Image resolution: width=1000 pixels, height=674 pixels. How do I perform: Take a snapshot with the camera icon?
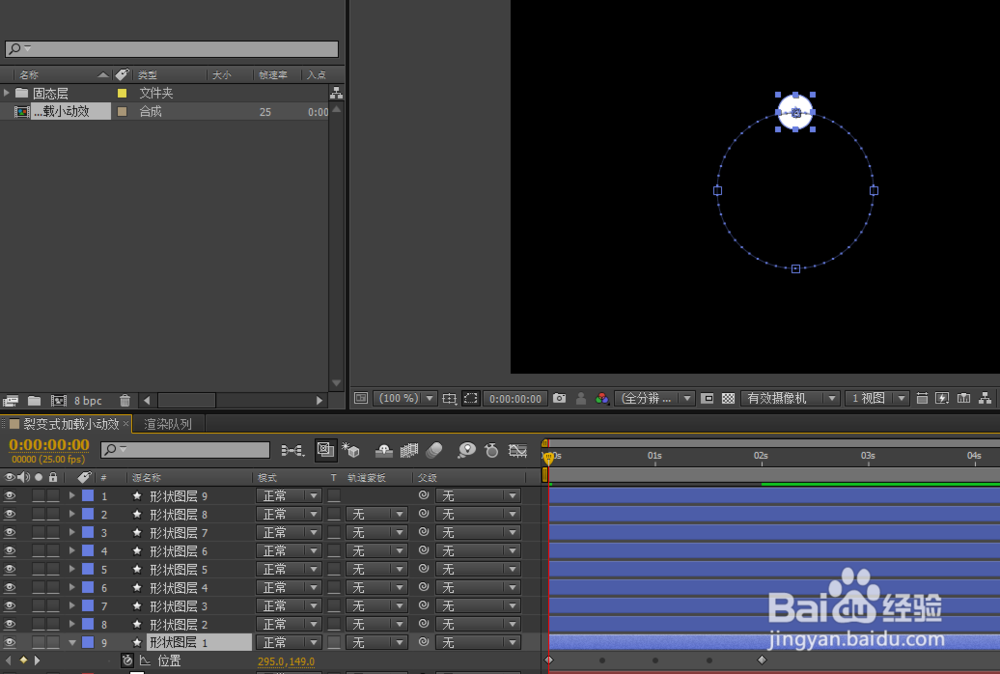(x=559, y=398)
